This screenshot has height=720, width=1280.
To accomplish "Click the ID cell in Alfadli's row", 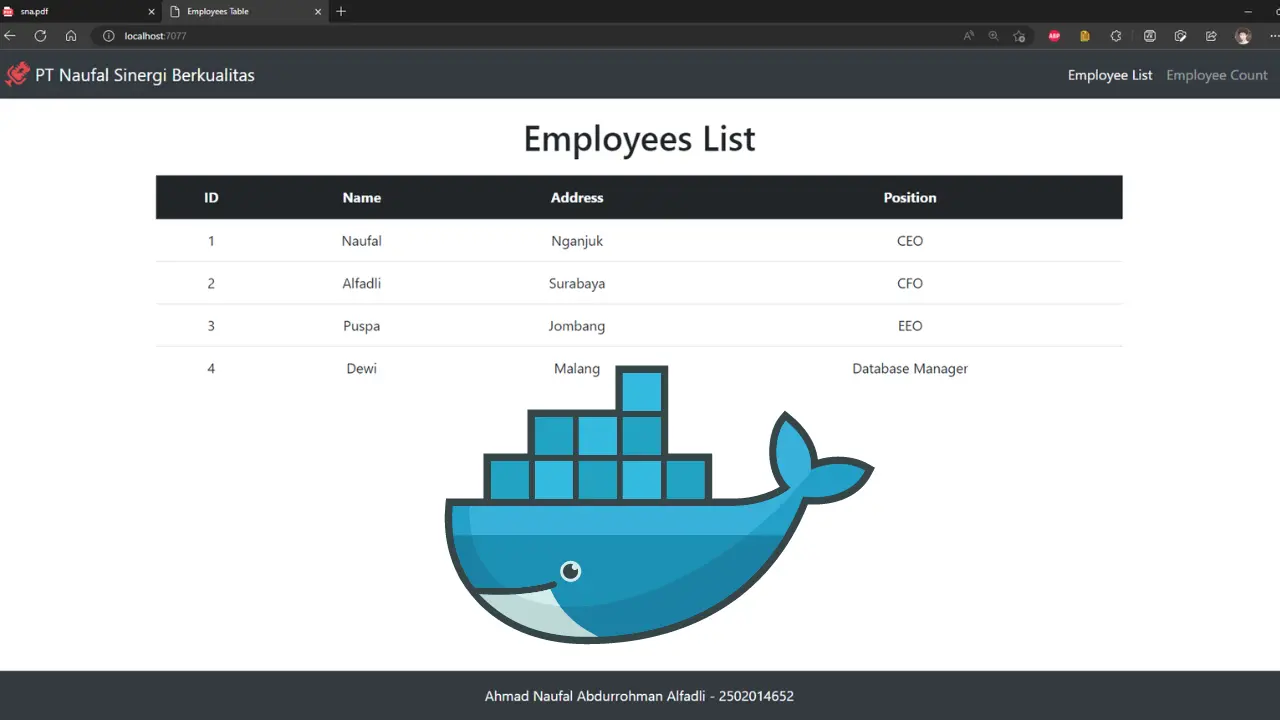I will (x=211, y=283).
